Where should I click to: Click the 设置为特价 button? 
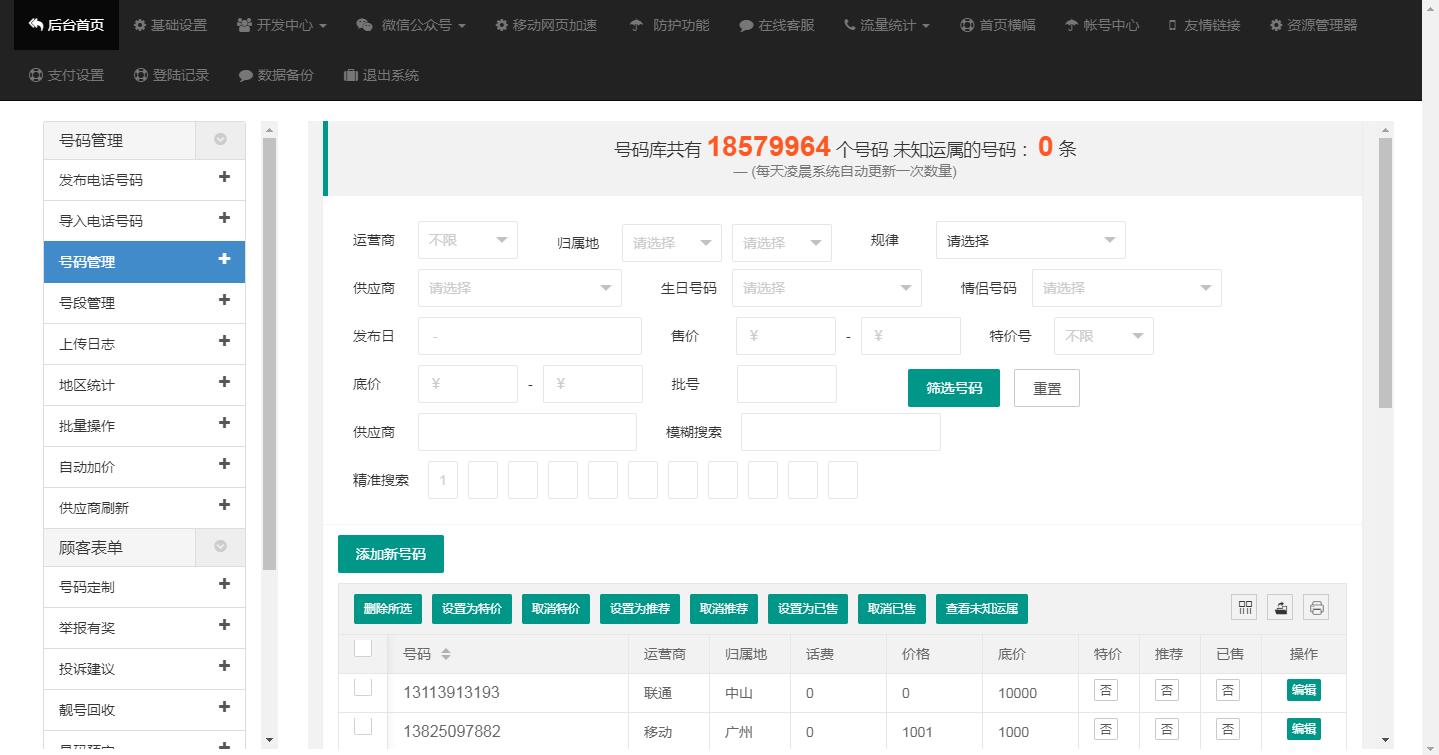click(473, 608)
